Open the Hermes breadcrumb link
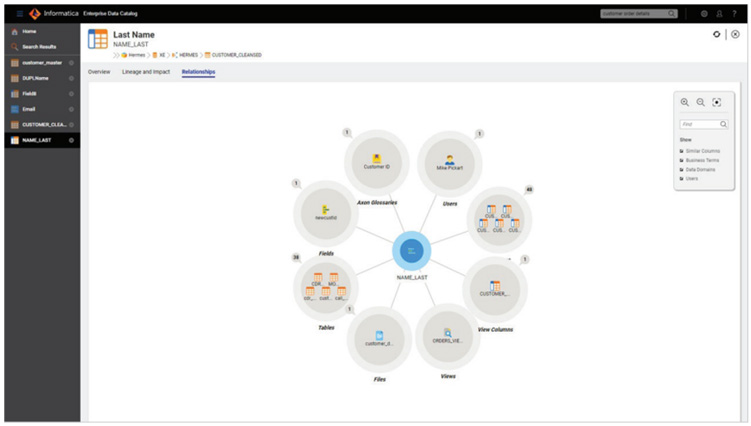 [137, 55]
